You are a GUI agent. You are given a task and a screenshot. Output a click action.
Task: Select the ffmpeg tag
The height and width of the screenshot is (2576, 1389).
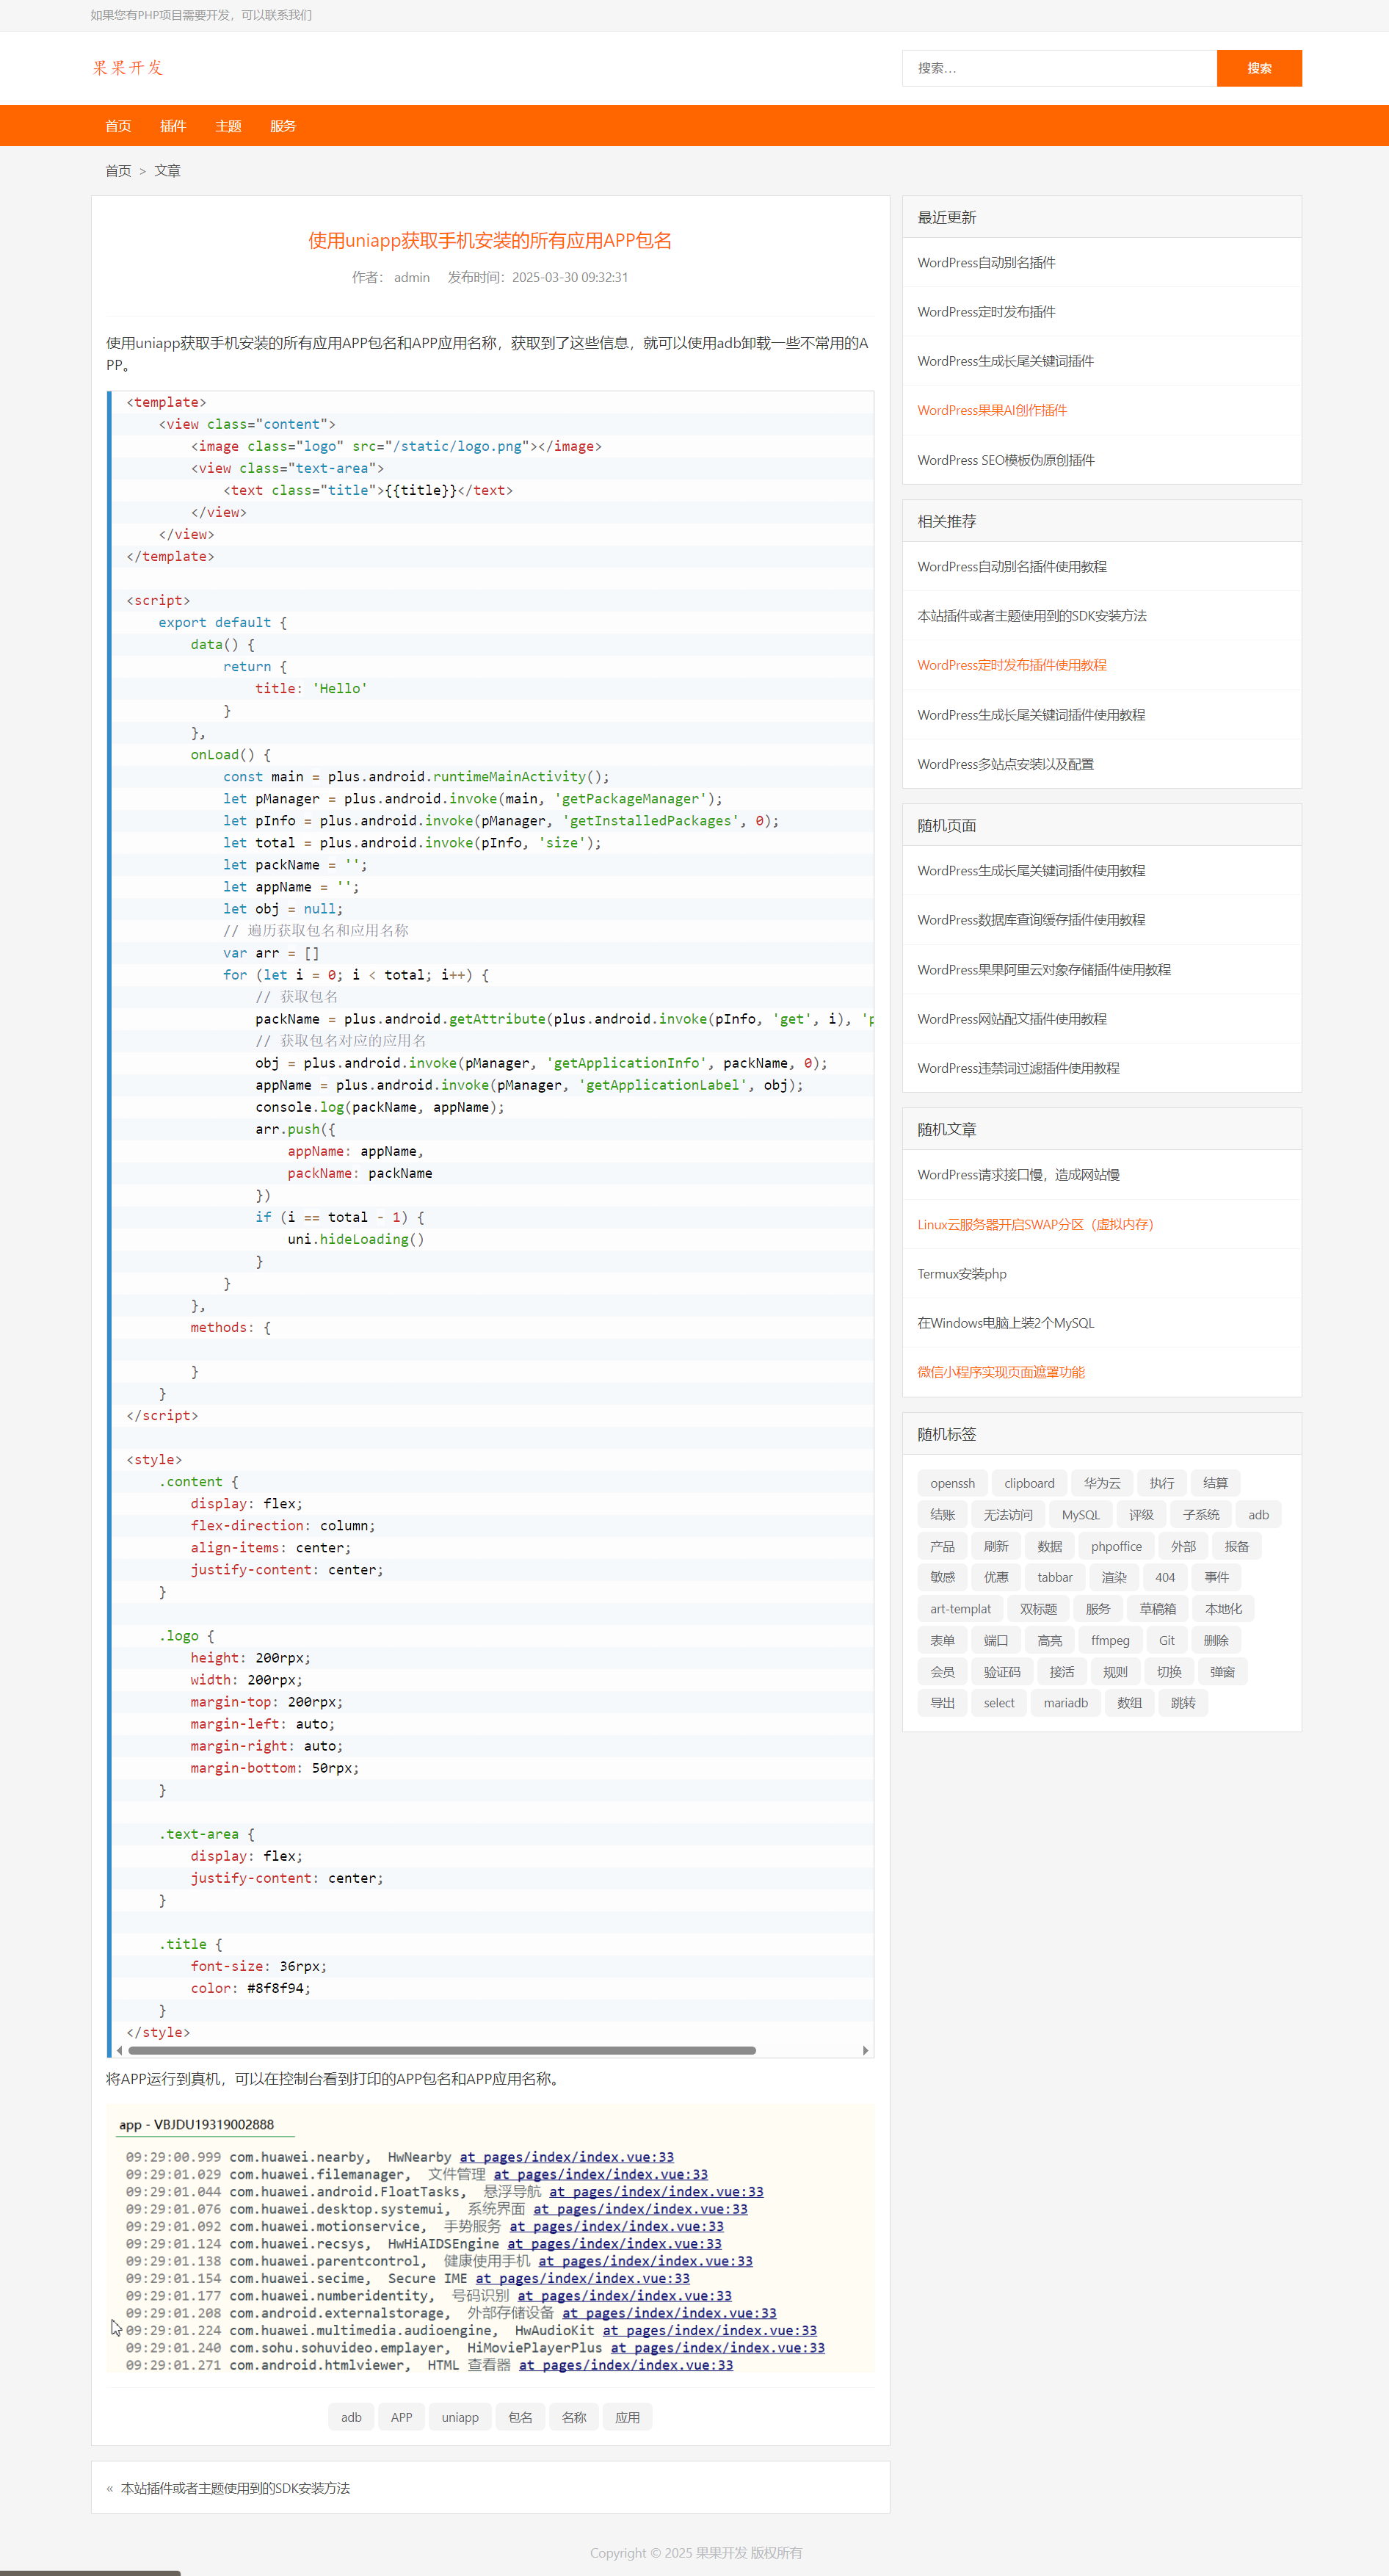[x=1110, y=1640]
